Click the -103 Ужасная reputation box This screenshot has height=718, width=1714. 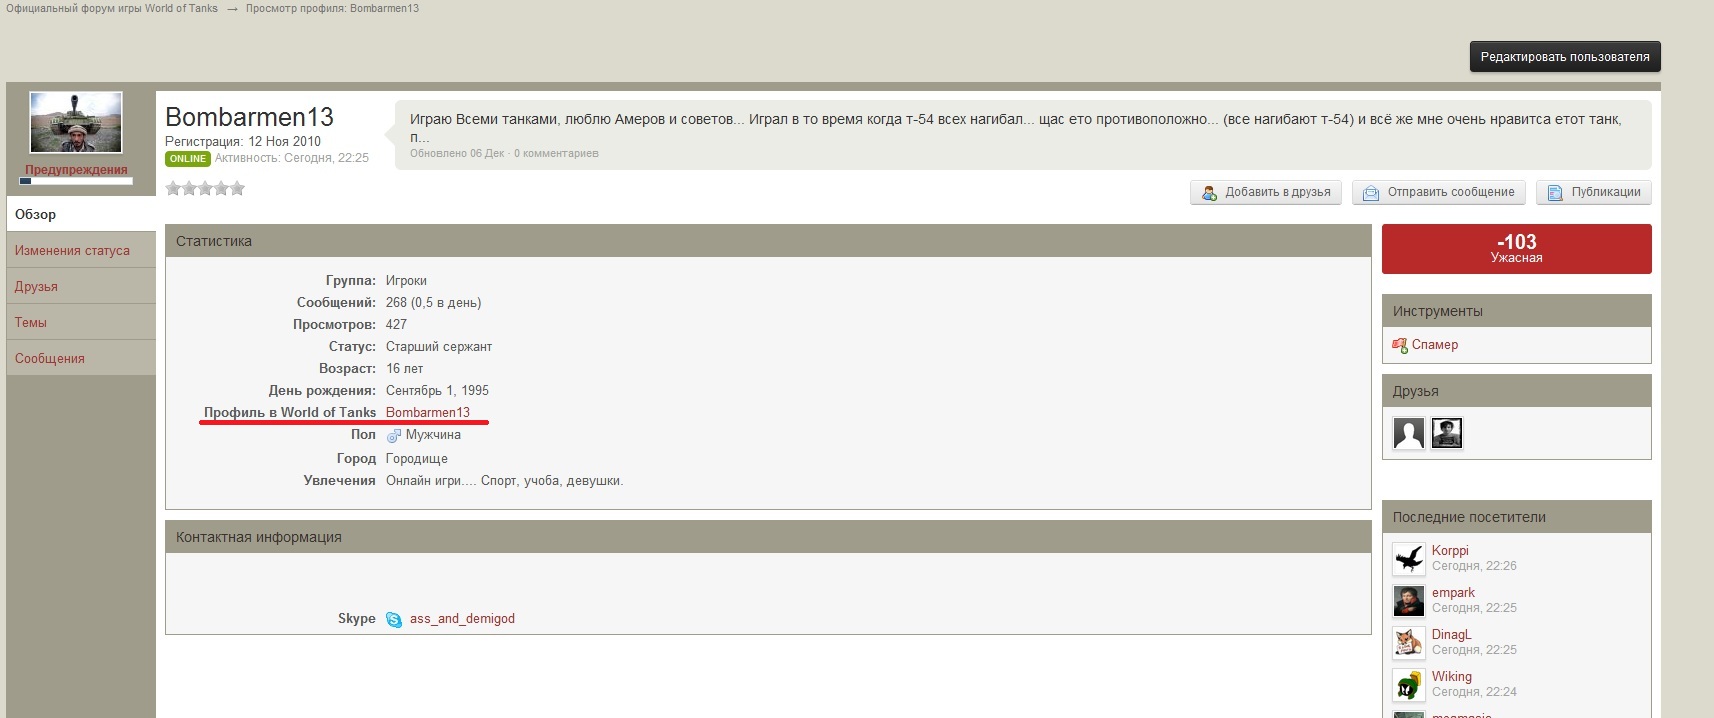click(1517, 249)
